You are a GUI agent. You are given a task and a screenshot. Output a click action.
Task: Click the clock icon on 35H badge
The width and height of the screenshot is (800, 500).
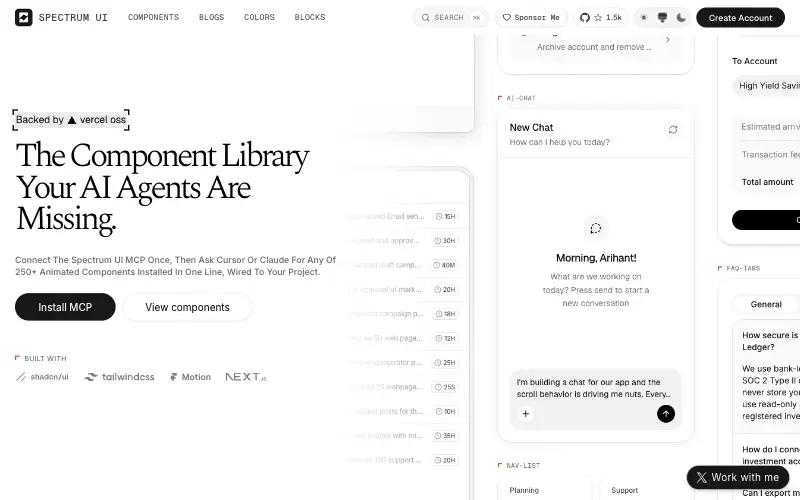click(x=438, y=436)
